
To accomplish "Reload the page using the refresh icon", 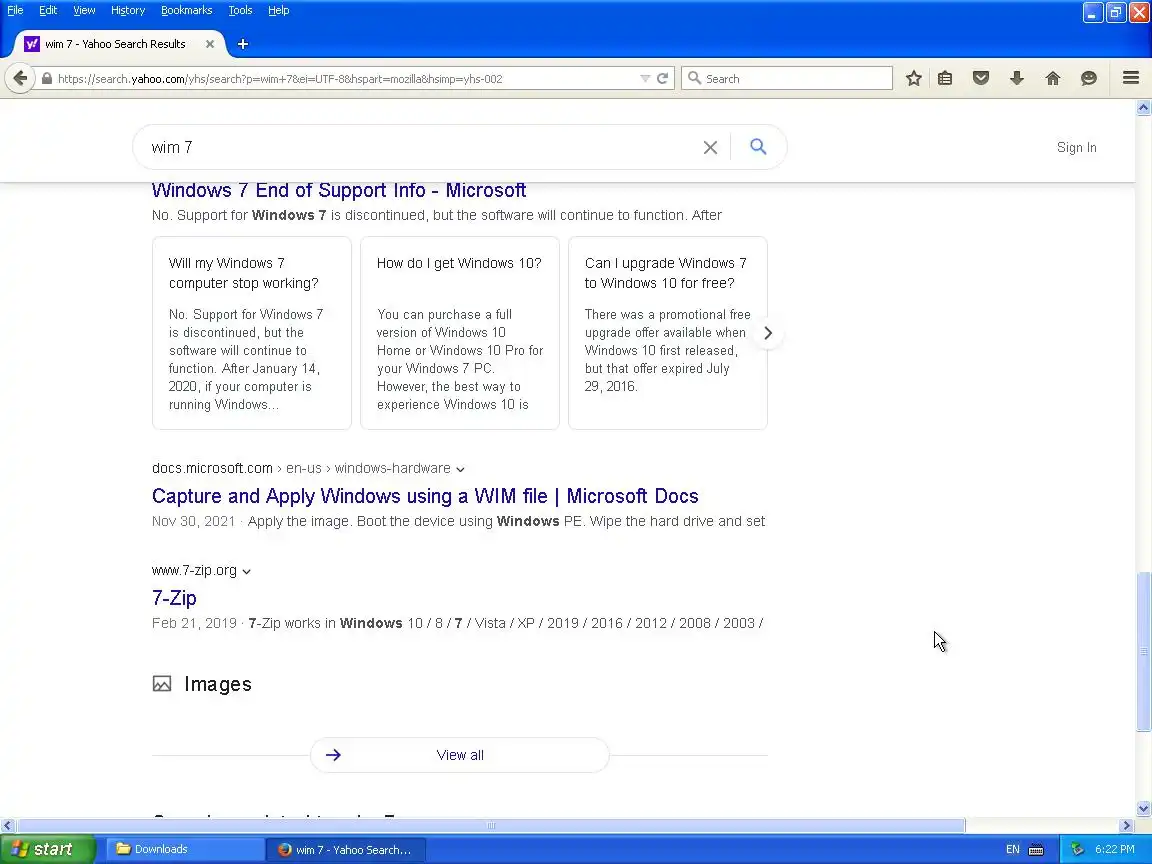I will pyautogui.click(x=662, y=79).
